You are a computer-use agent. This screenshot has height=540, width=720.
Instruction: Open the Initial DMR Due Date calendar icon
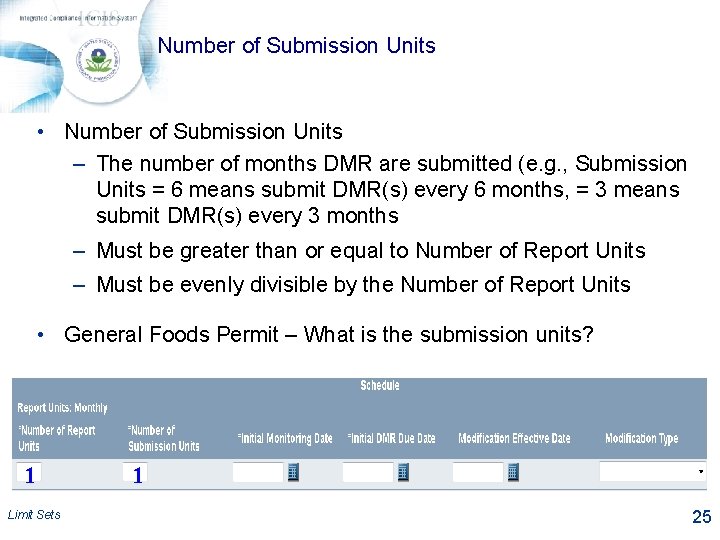coord(403,473)
